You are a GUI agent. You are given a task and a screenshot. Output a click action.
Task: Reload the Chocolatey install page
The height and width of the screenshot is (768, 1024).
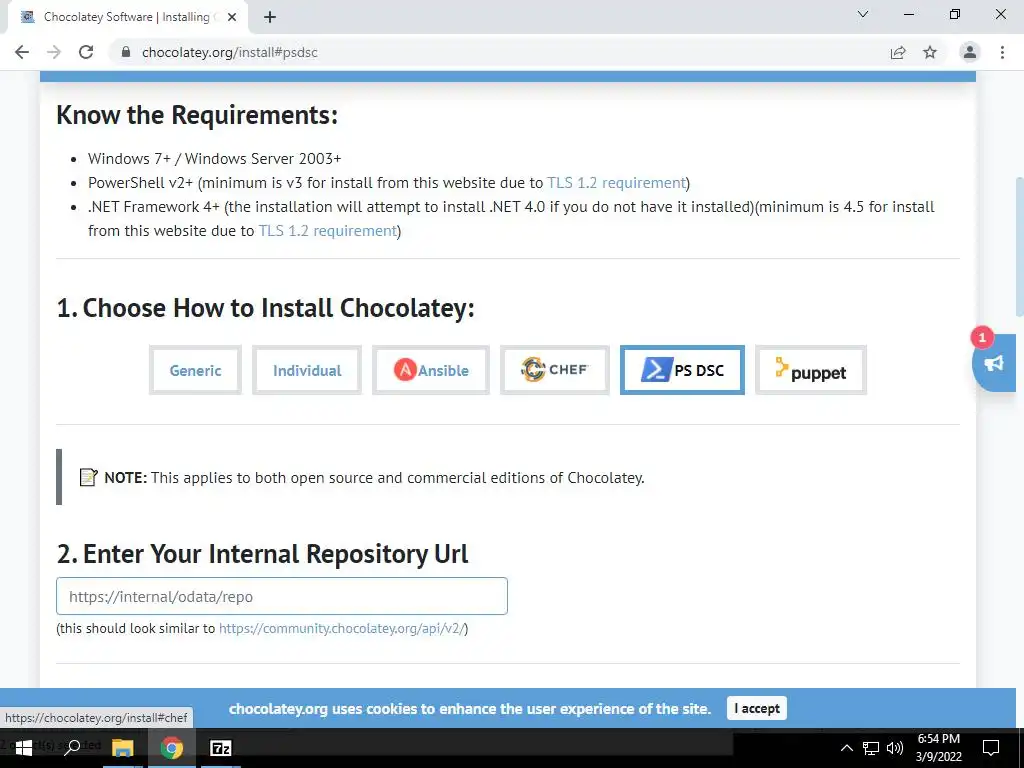pyautogui.click(x=86, y=52)
